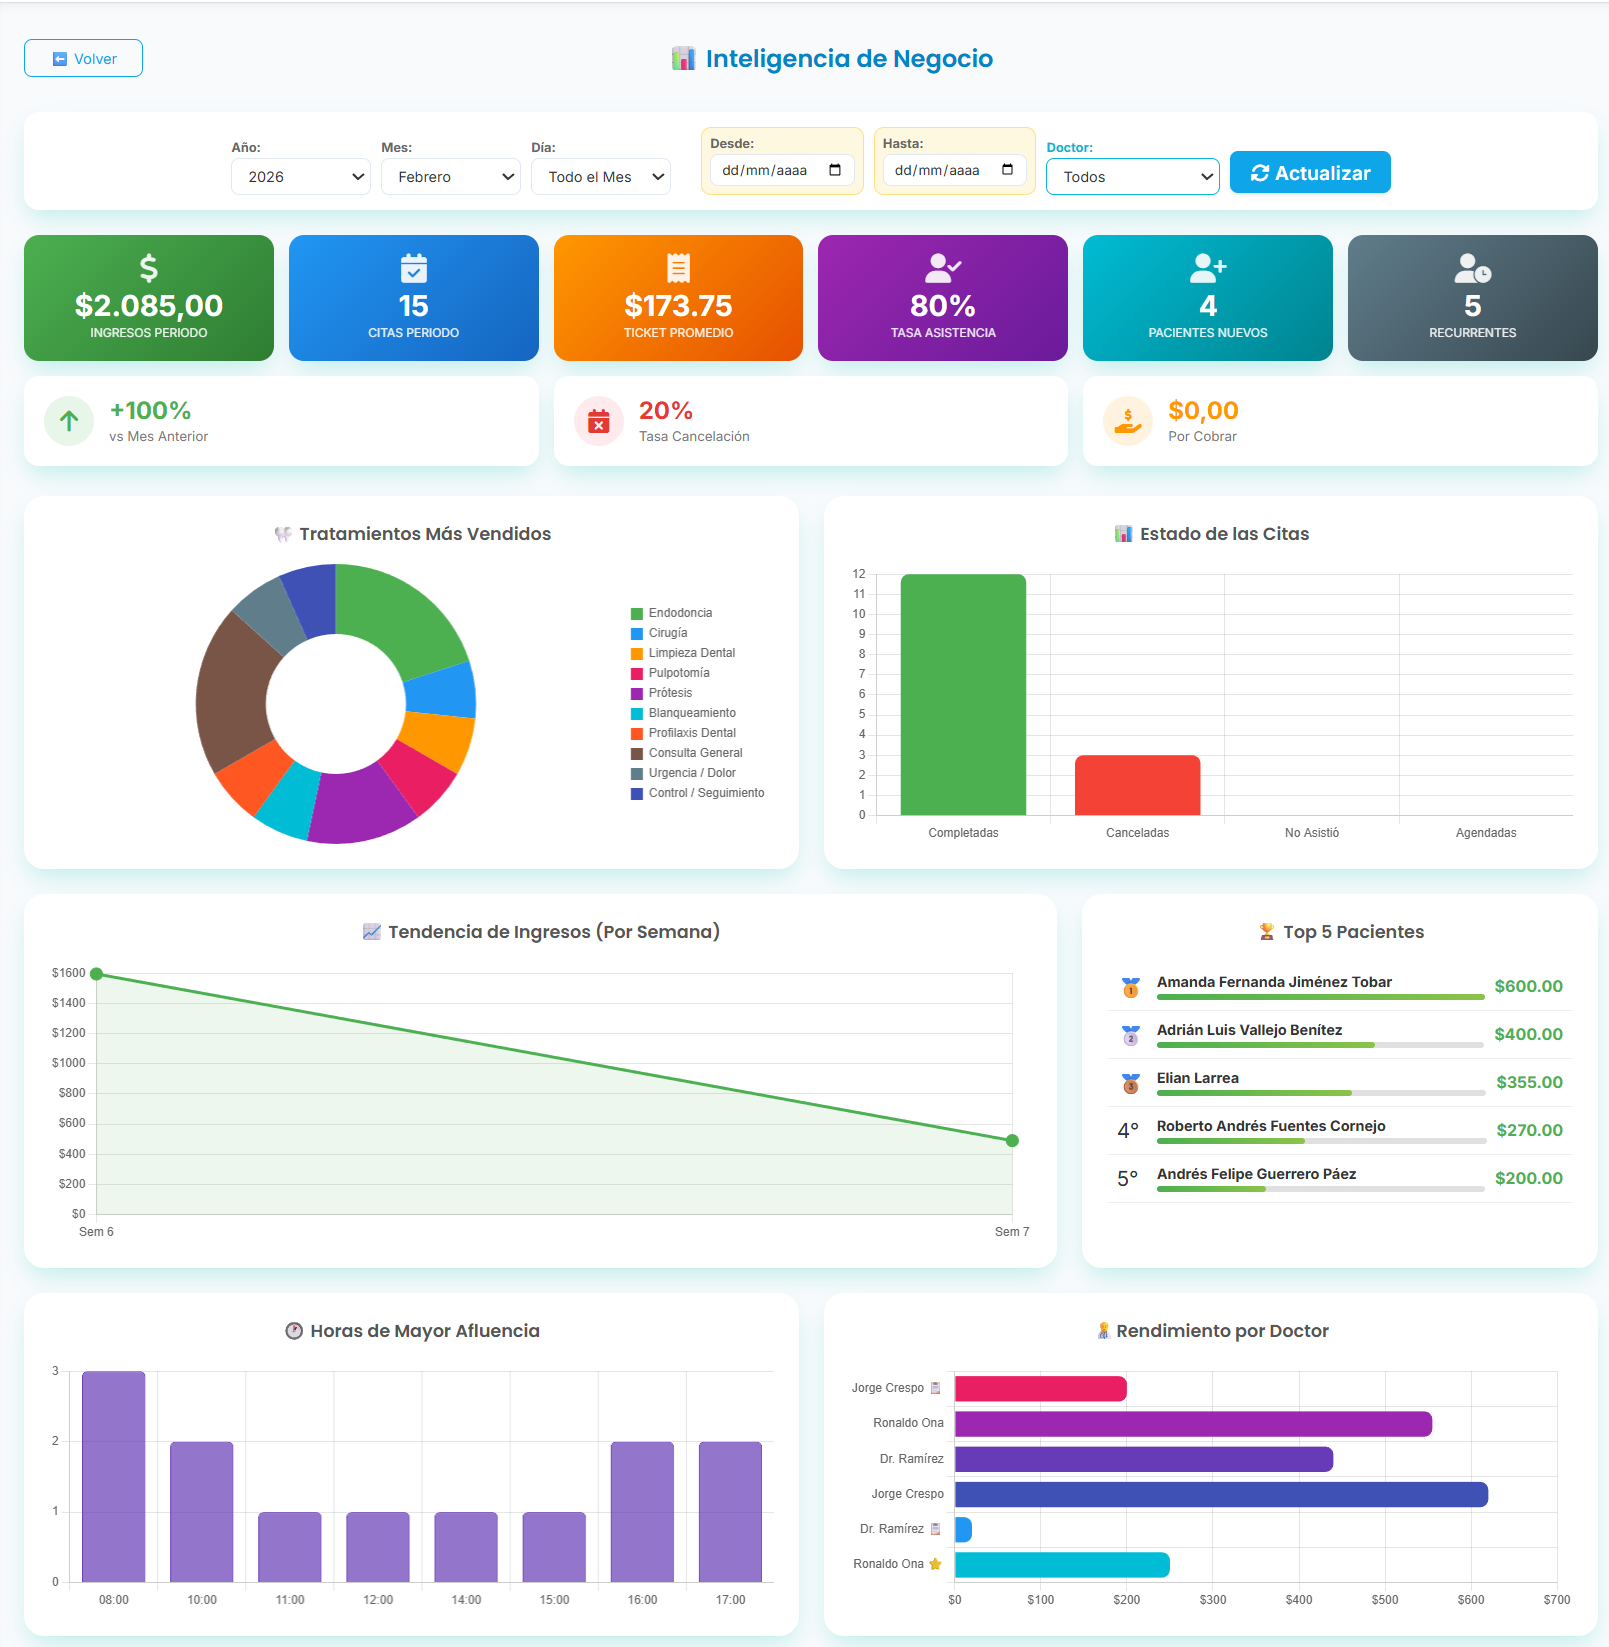Open the Año dropdown showing 2026

click(x=301, y=177)
